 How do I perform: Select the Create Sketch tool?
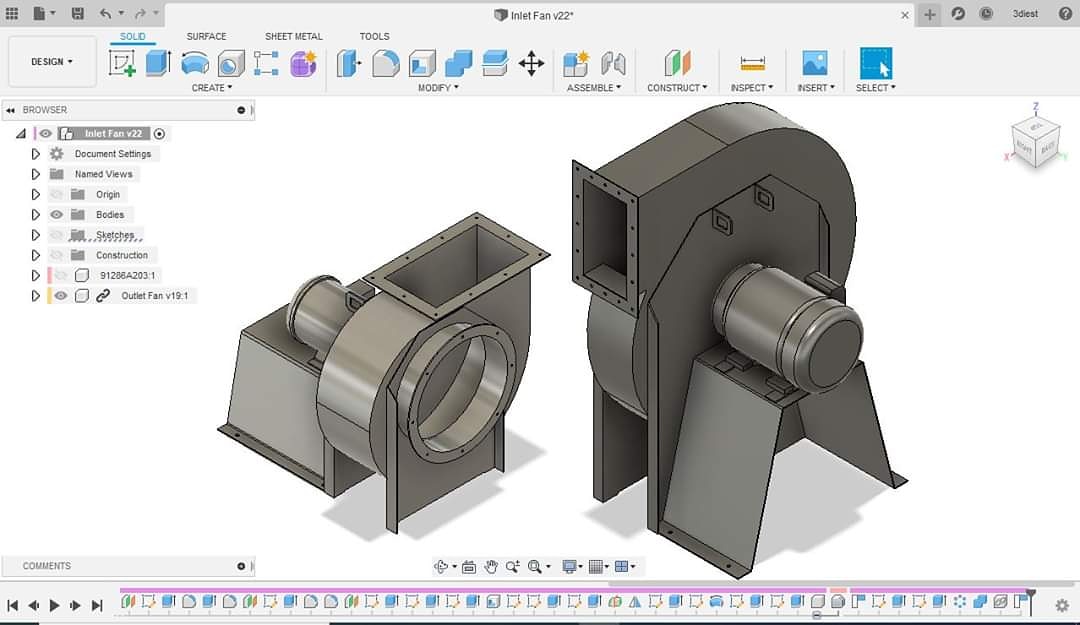[122, 64]
